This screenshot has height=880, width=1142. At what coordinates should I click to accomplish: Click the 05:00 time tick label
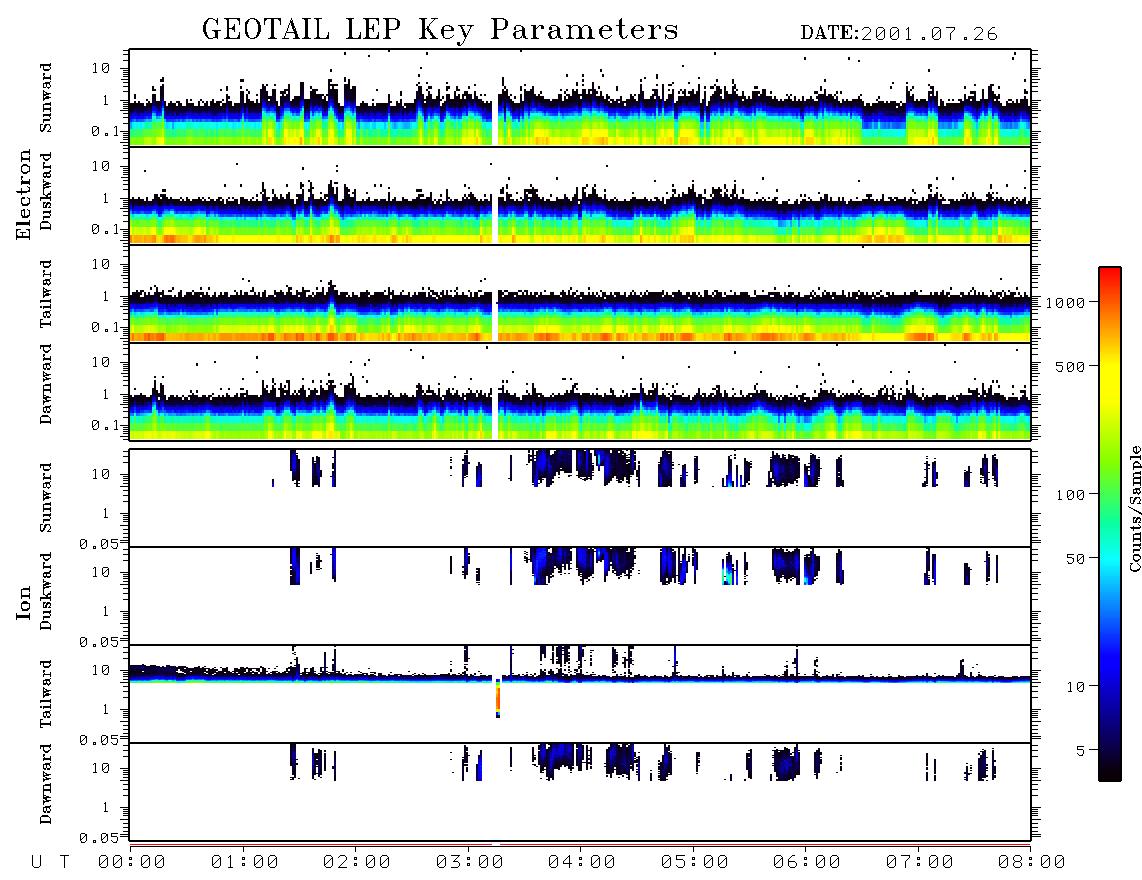coord(695,863)
